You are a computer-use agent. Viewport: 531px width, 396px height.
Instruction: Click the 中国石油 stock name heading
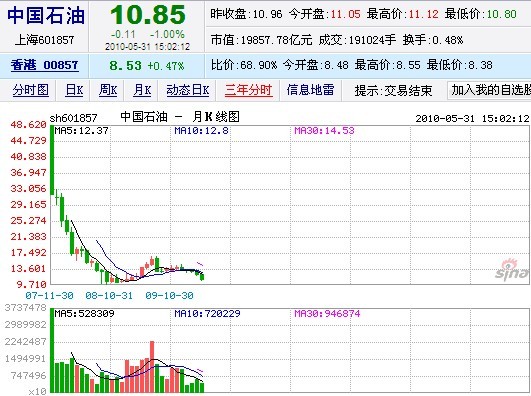(46, 16)
